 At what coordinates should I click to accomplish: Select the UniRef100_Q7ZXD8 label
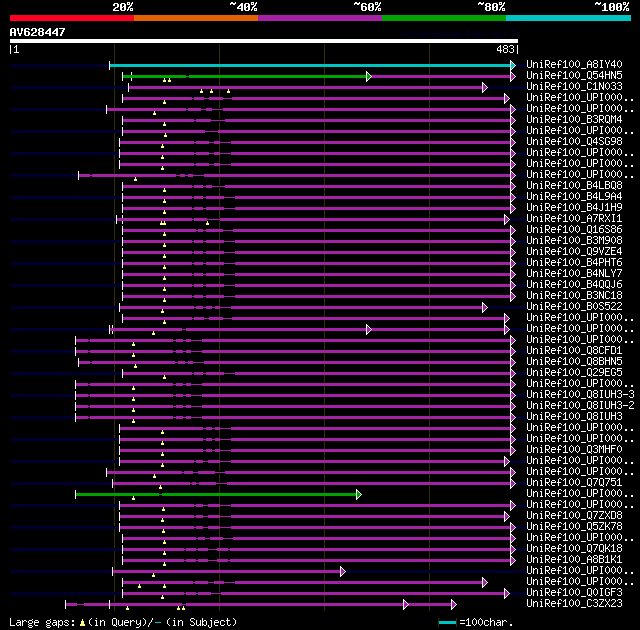(574, 516)
